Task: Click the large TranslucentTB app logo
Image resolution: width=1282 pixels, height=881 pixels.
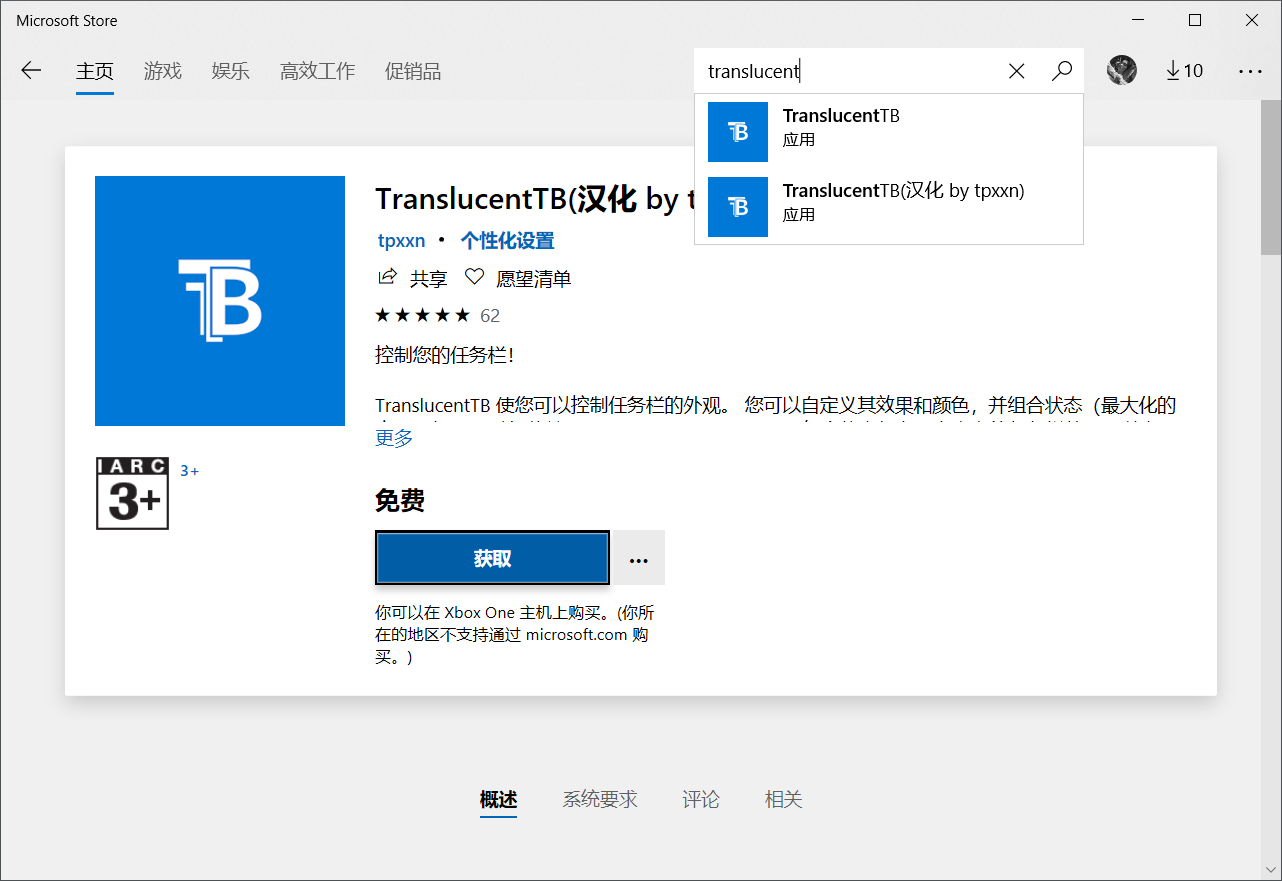Action: click(x=220, y=301)
